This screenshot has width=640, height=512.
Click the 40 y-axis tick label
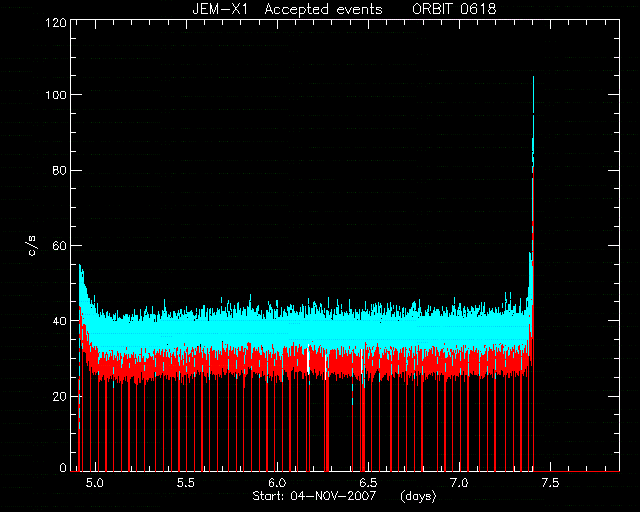(60, 321)
